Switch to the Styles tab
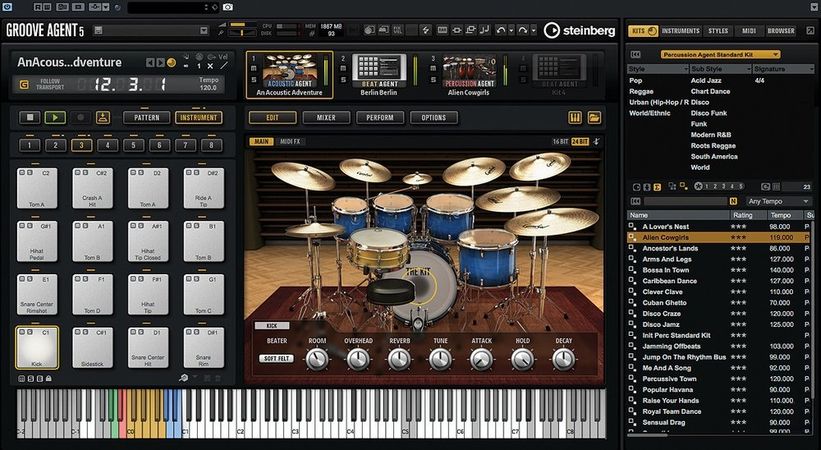The height and width of the screenshot is (450, 821). pos(718,31)
